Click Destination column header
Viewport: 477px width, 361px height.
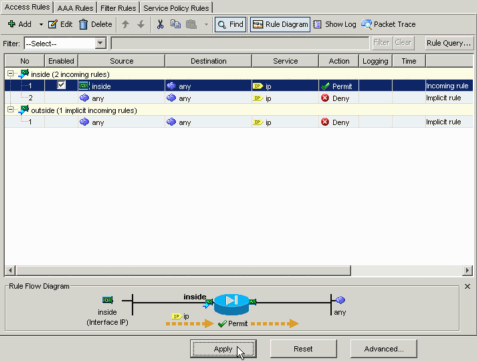(x=208, y=61)
